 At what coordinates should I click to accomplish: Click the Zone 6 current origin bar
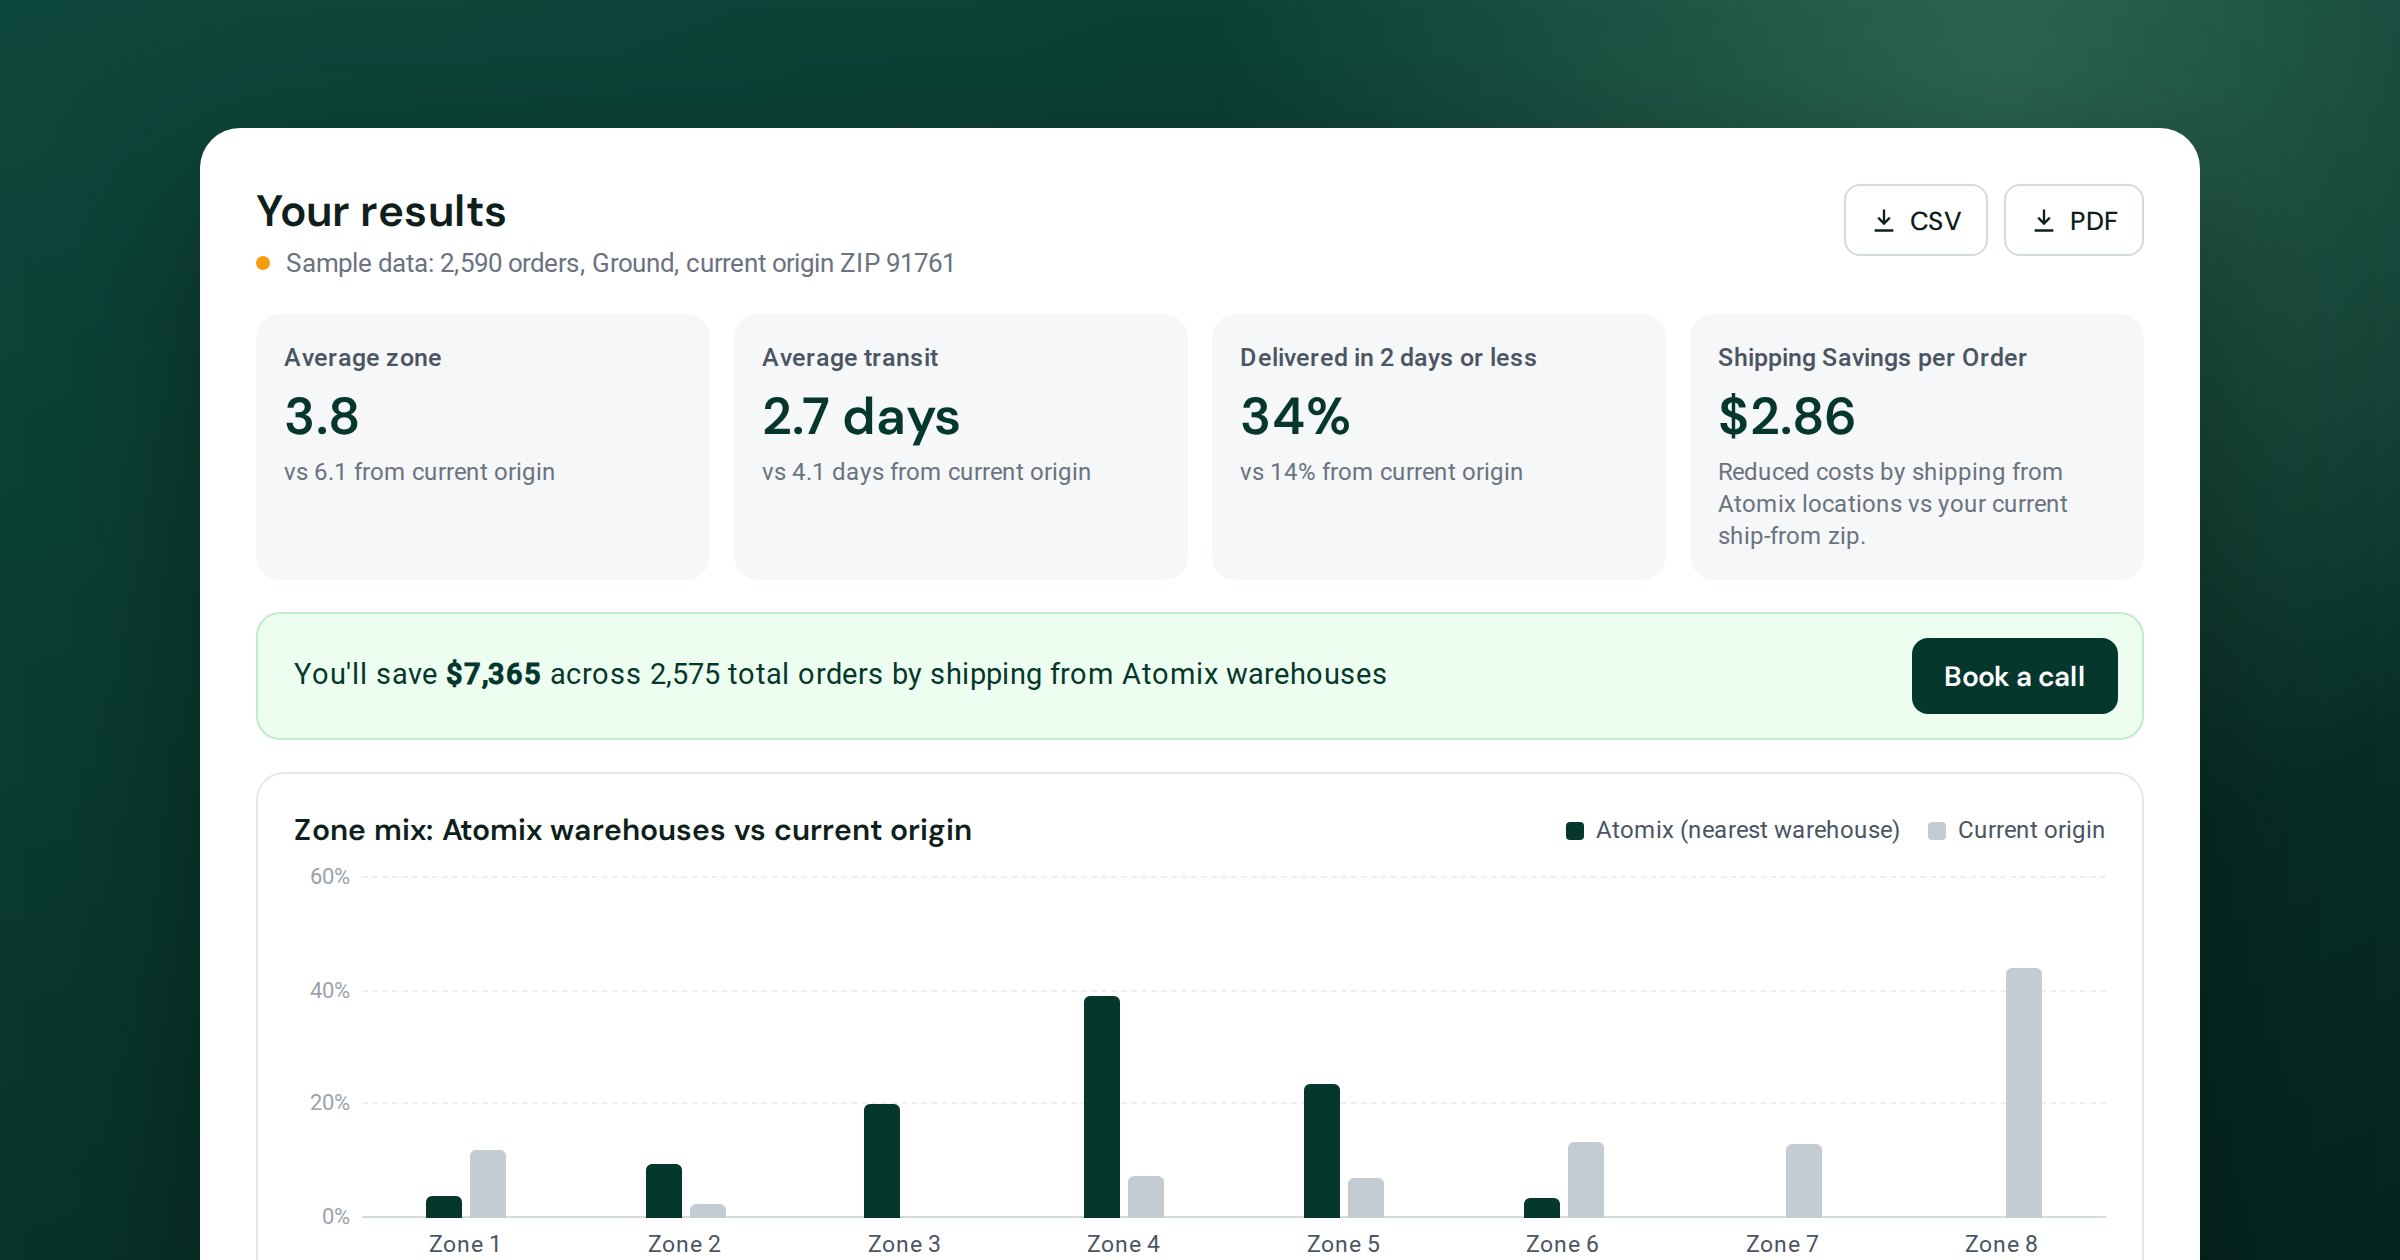(1586, 1179)
